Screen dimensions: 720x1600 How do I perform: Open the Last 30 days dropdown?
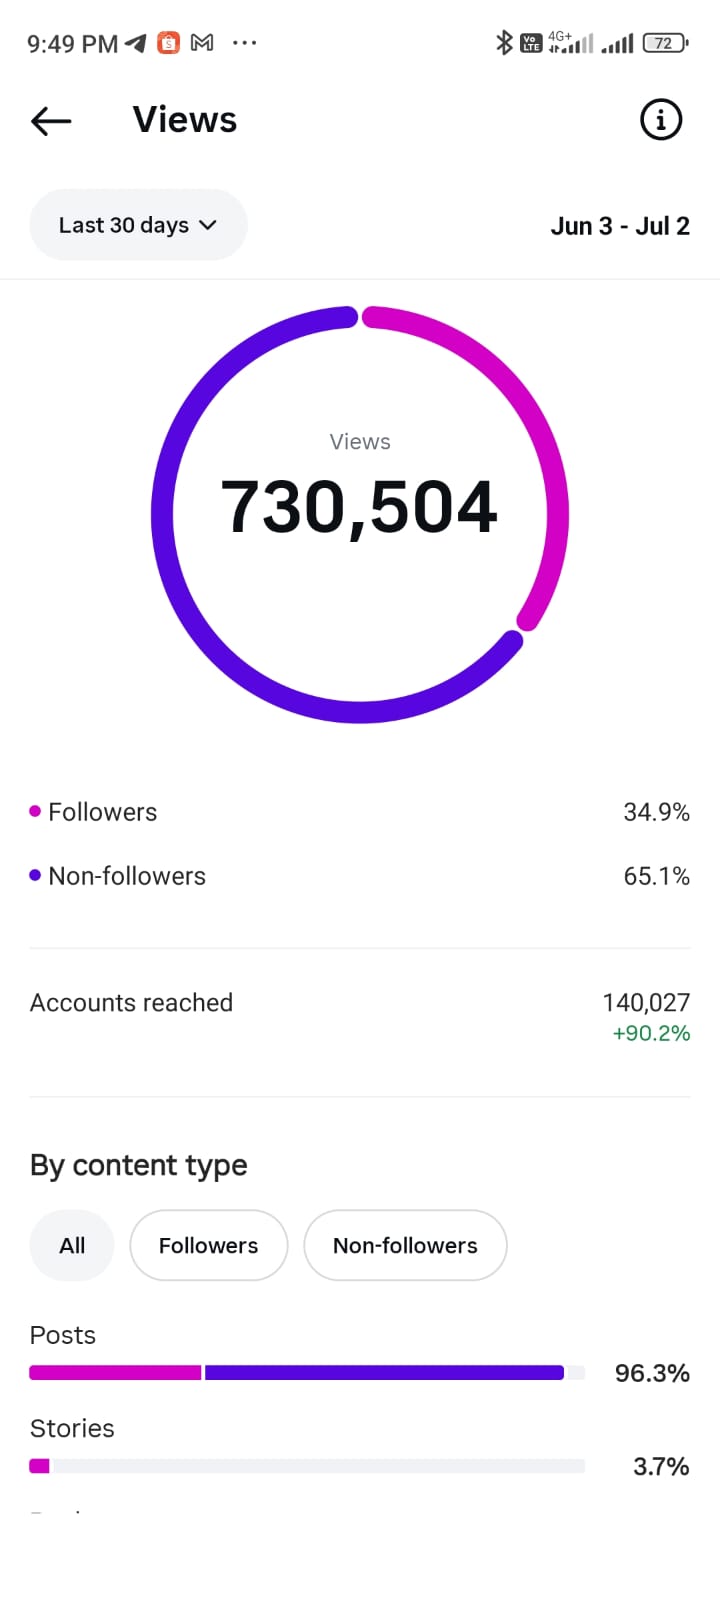138,225
